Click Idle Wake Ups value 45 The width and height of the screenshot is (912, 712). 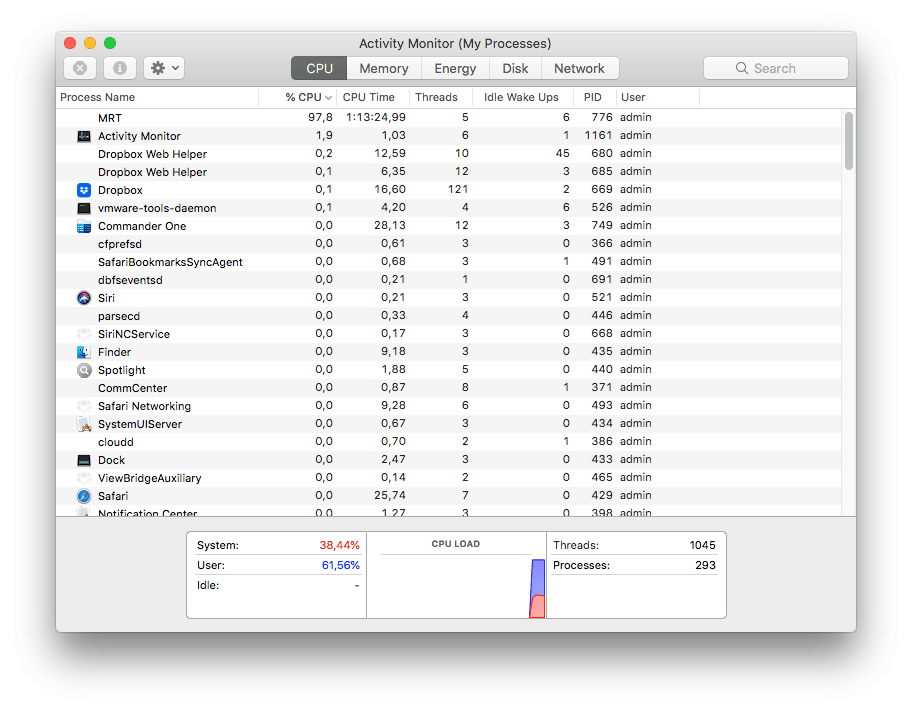562,154
